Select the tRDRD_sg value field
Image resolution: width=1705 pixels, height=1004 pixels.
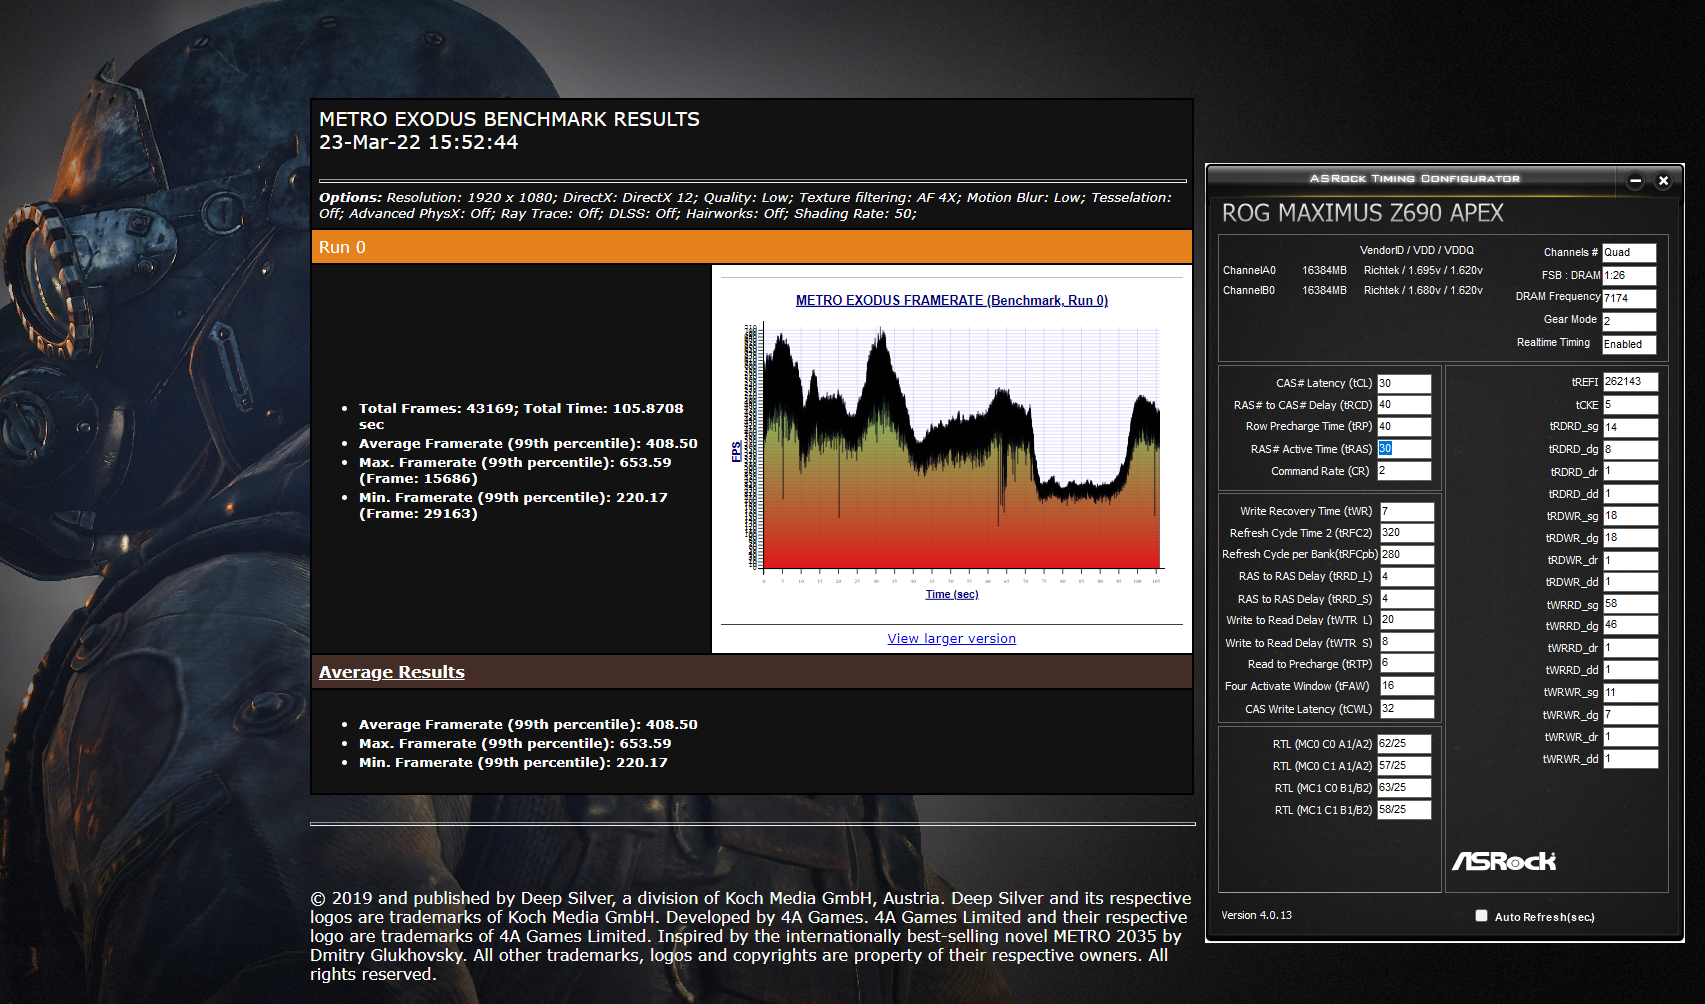[x=1630, y=428]
